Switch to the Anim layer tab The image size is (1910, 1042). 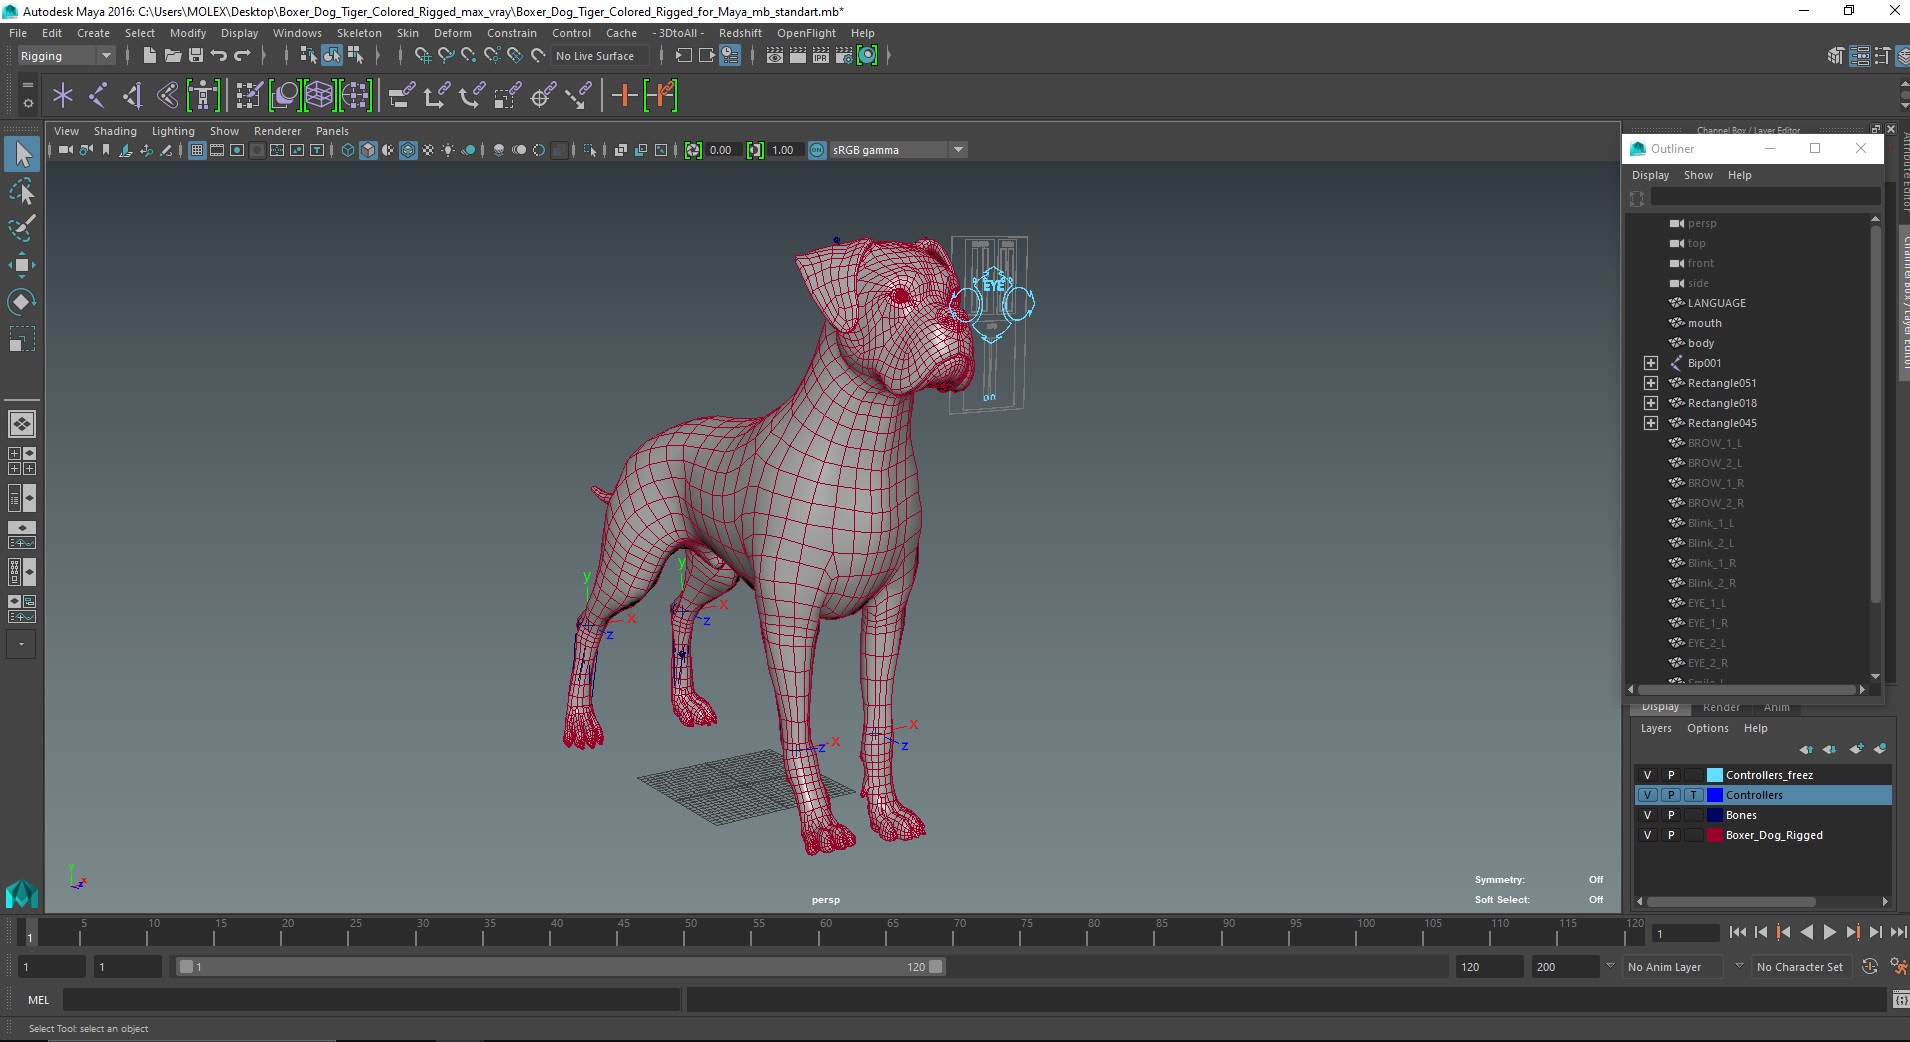coord(1776,707)
